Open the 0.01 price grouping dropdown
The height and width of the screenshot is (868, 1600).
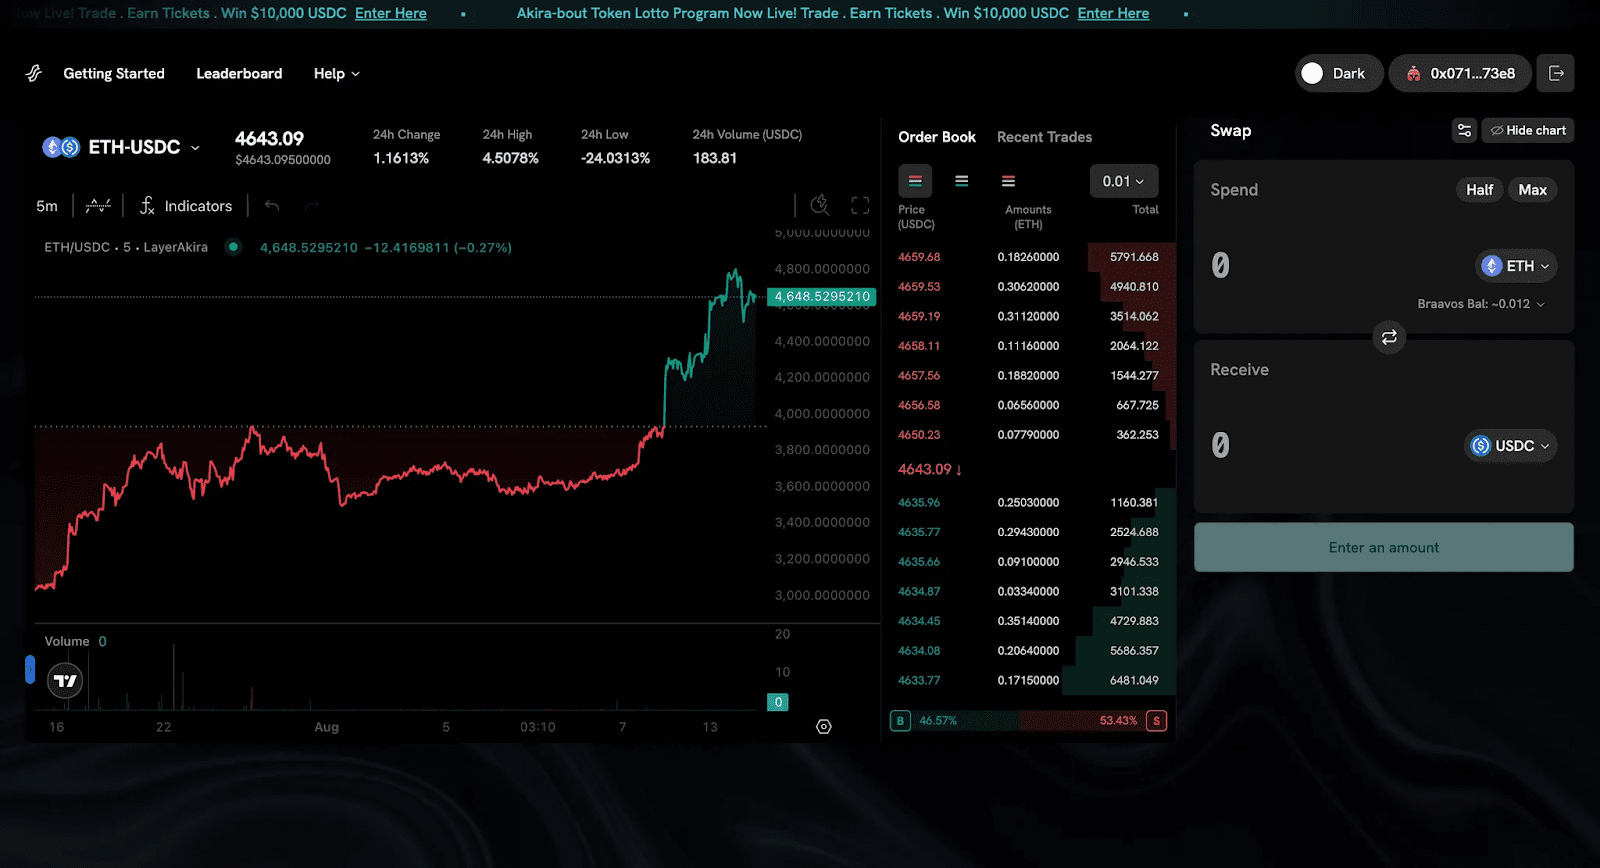pos(1124,181)
